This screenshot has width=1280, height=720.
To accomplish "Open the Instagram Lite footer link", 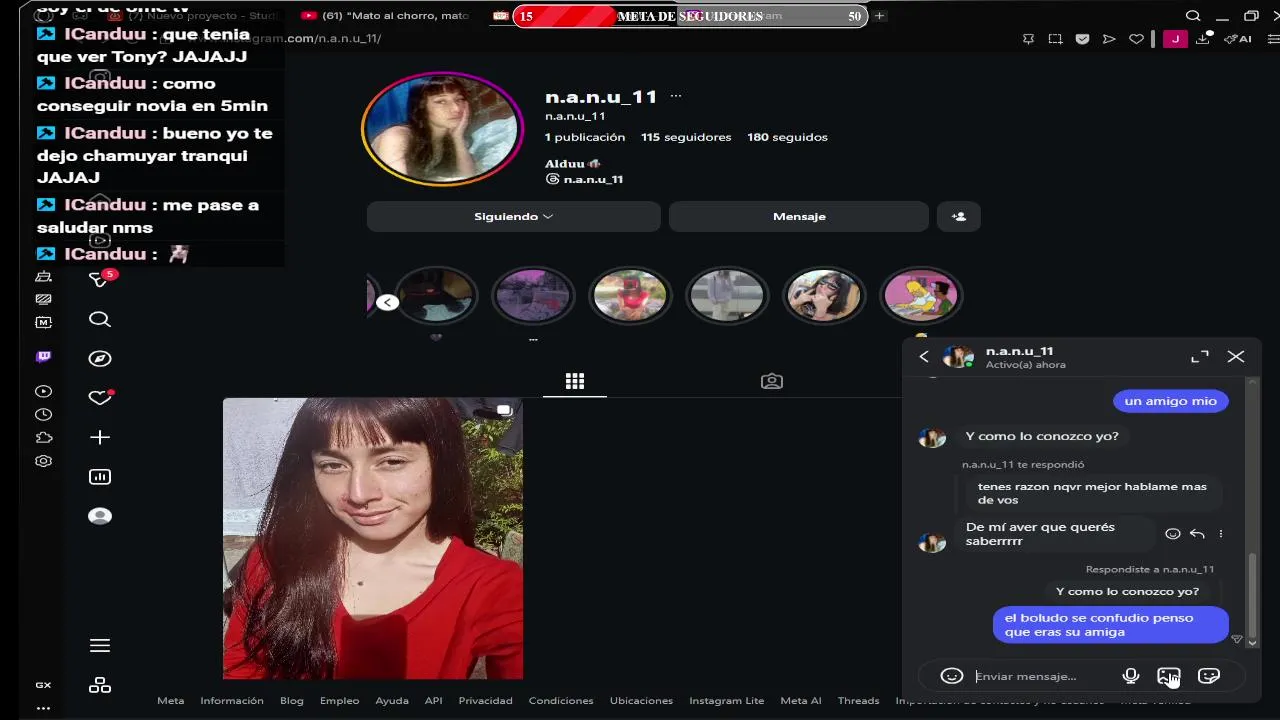I will point(726,701).
